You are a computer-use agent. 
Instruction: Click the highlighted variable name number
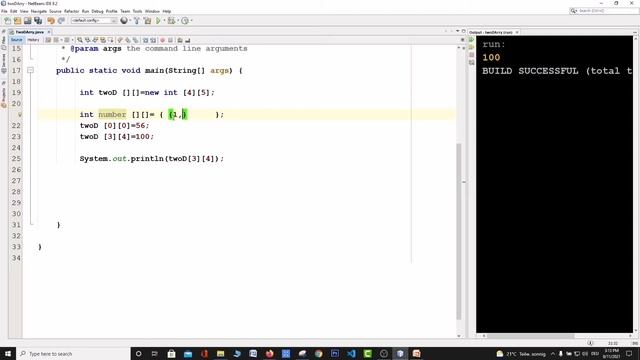click(x=112, y=115)
